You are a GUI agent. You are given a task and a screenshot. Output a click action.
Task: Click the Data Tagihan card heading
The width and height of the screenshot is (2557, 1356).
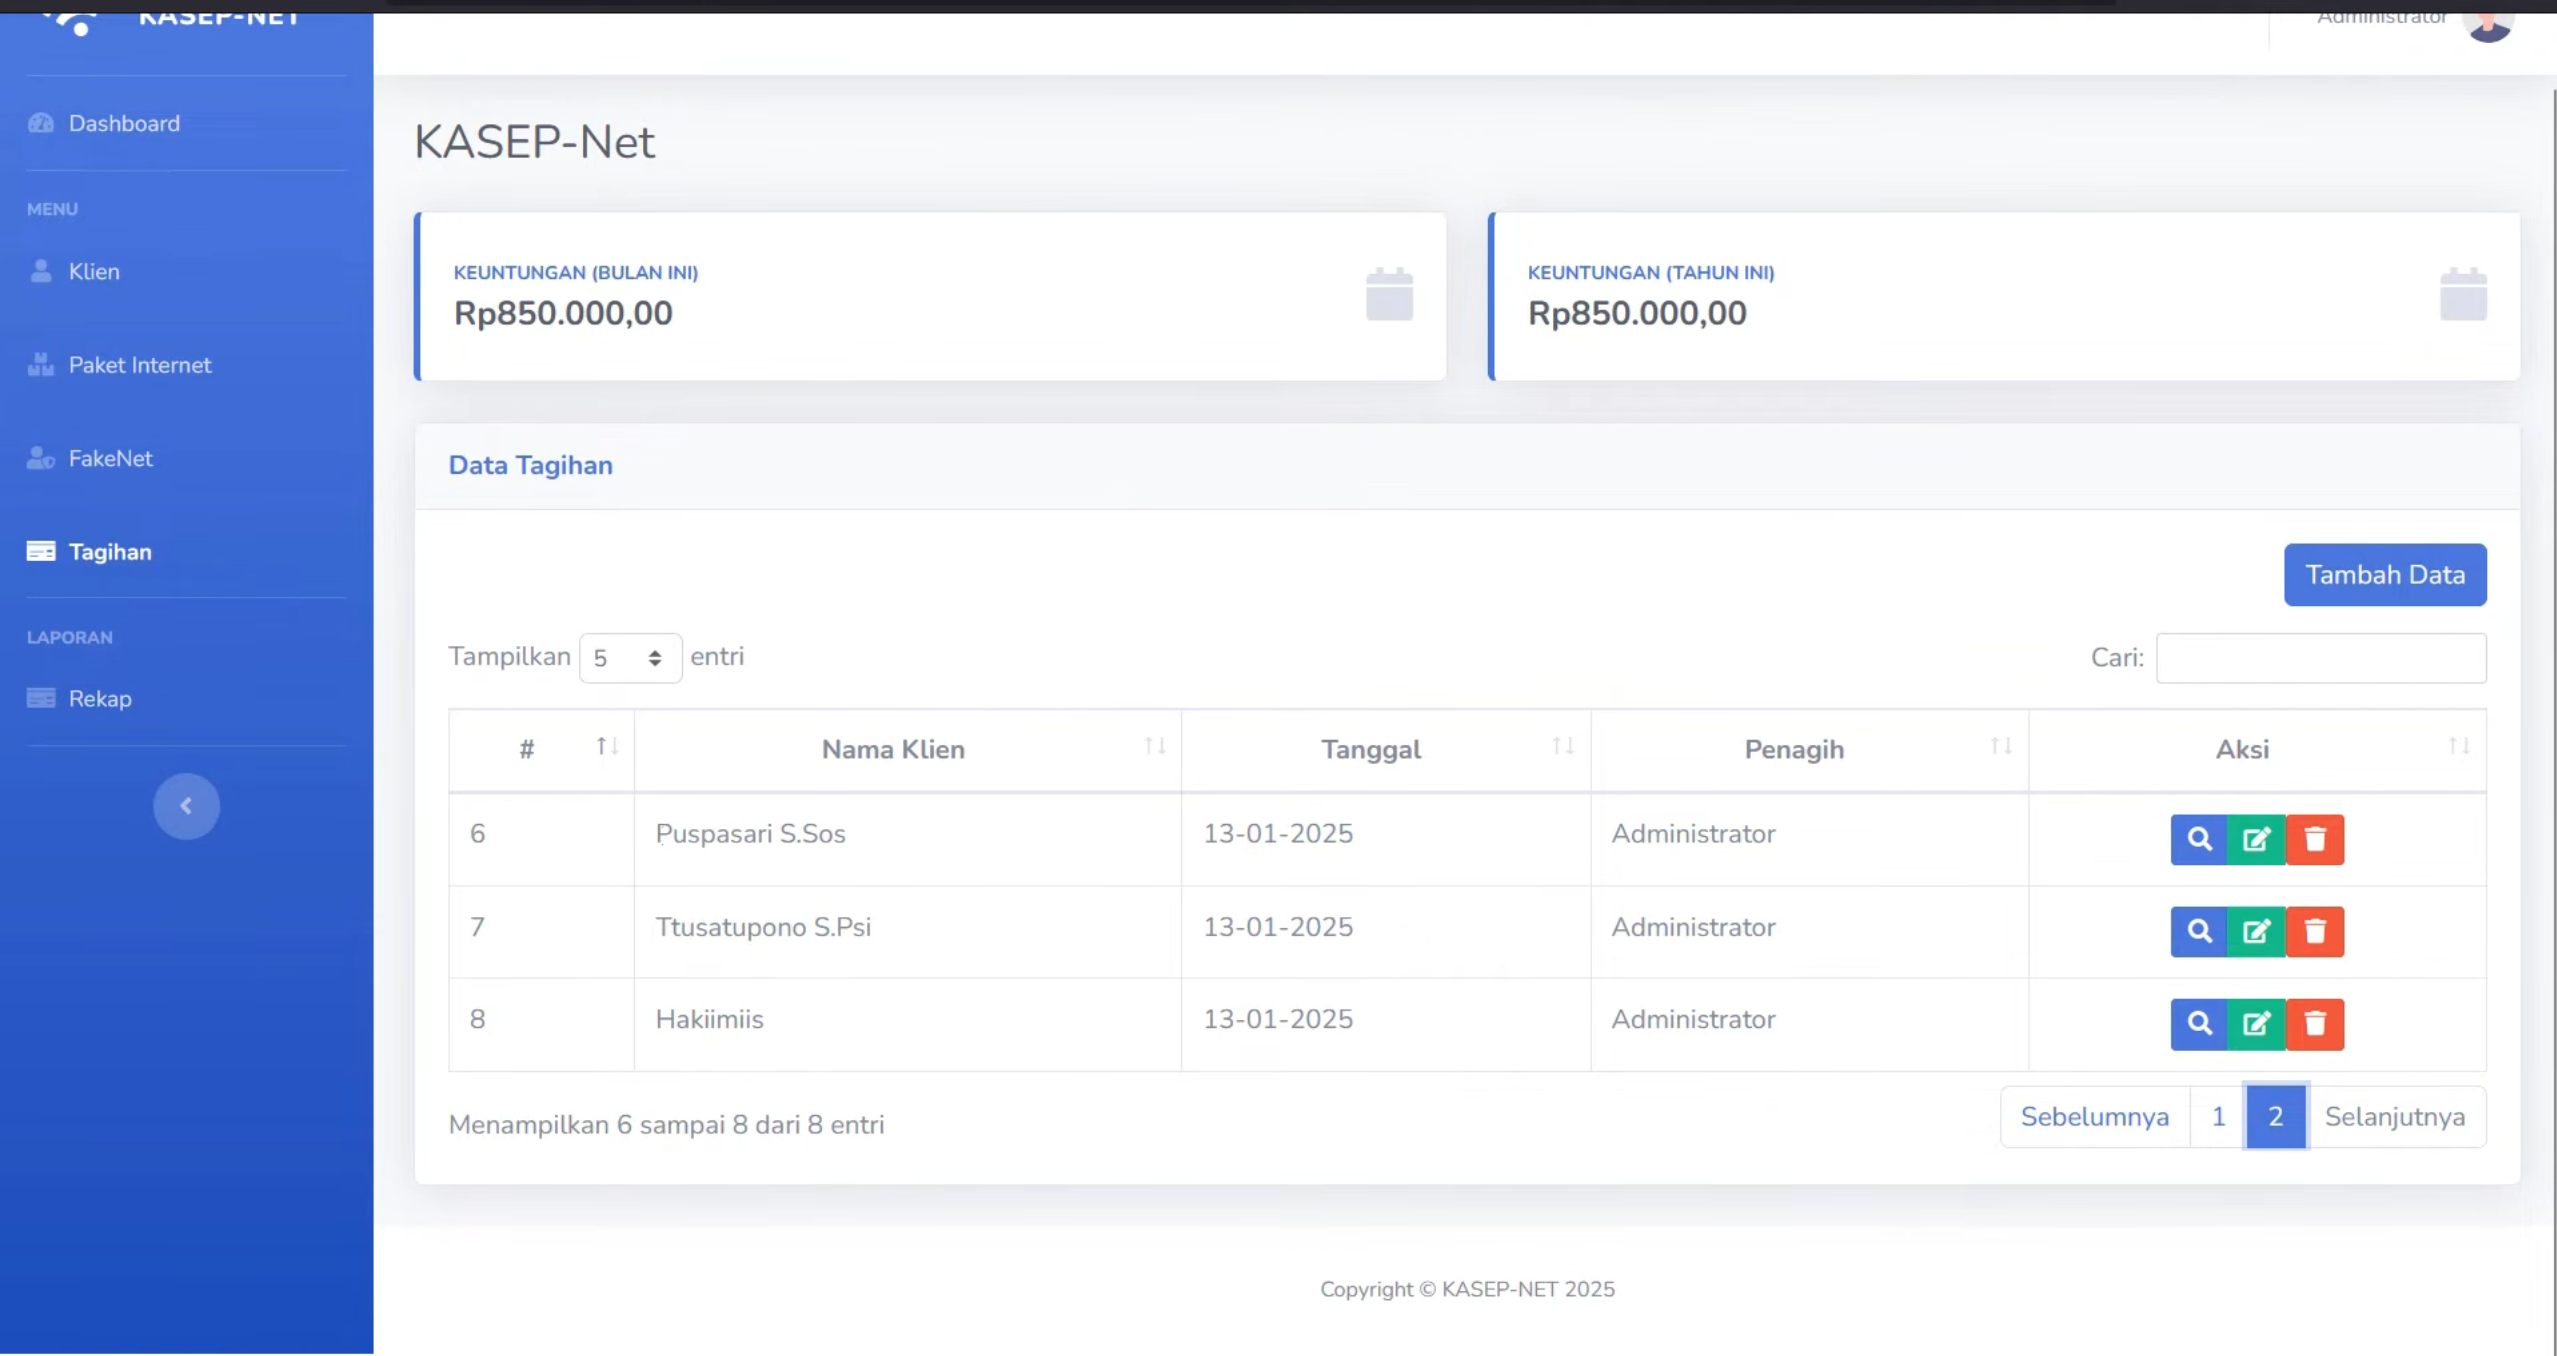pos(530,465)
